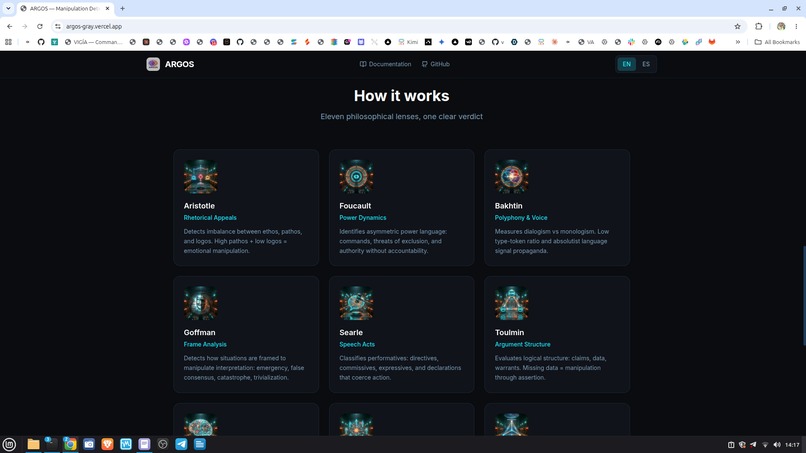The image size is (806, 453).
Task: Select the ARGOS browser tab
Action: [63, 9]
